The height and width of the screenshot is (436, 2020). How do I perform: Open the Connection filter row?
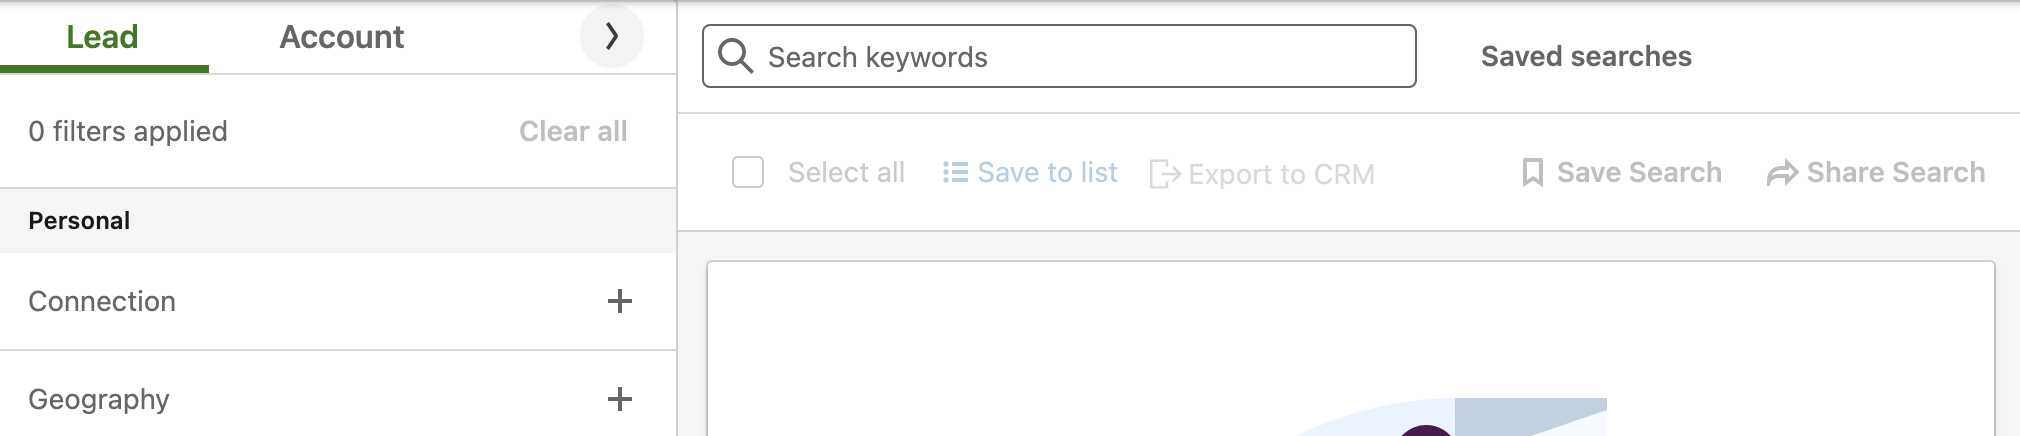pos(338,301)
